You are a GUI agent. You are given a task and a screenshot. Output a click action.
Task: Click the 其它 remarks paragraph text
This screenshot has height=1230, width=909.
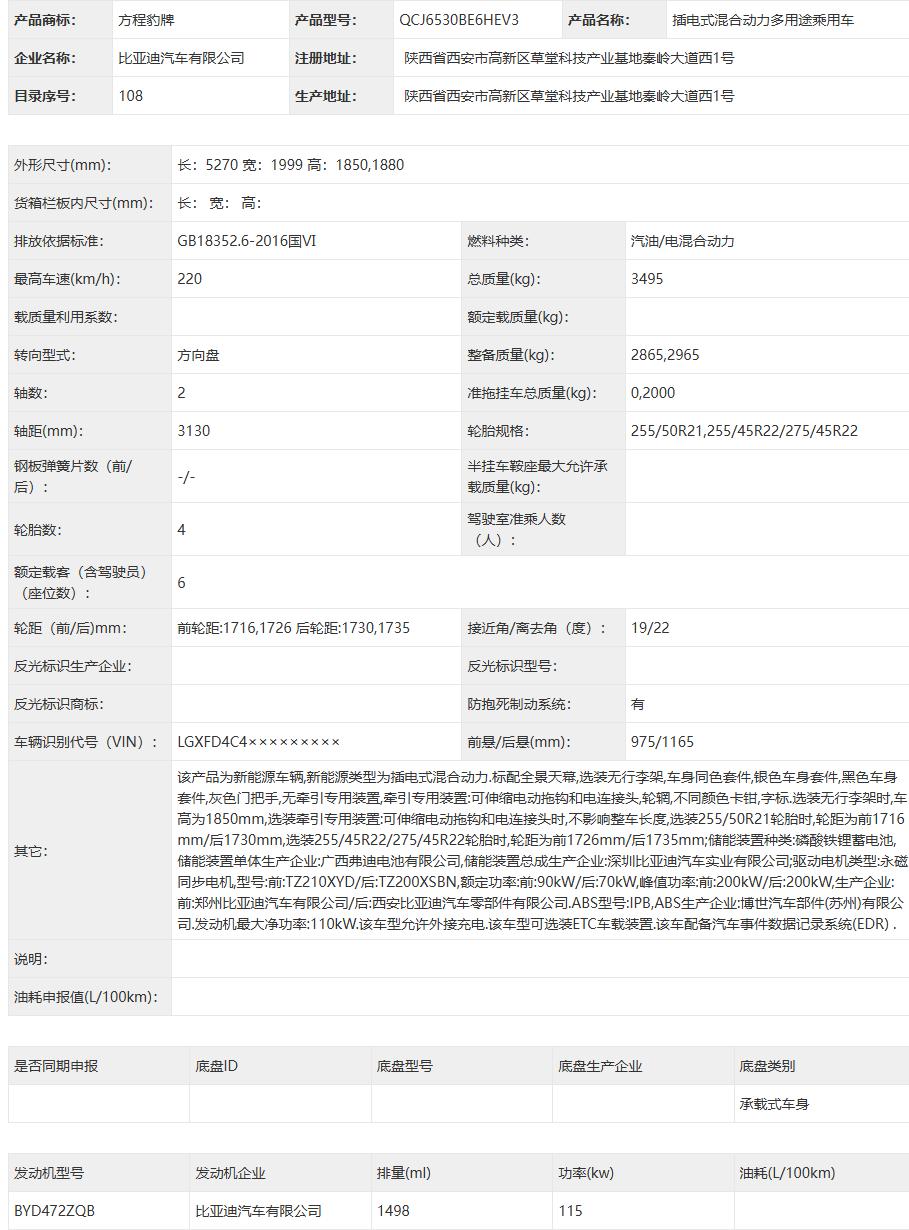pyautogui.click(x=542, y=851)
